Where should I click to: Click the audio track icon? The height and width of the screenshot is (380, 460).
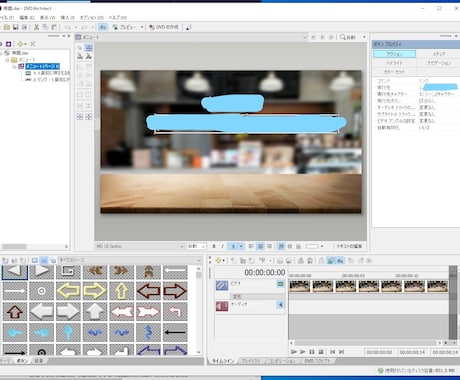[222, 306]
